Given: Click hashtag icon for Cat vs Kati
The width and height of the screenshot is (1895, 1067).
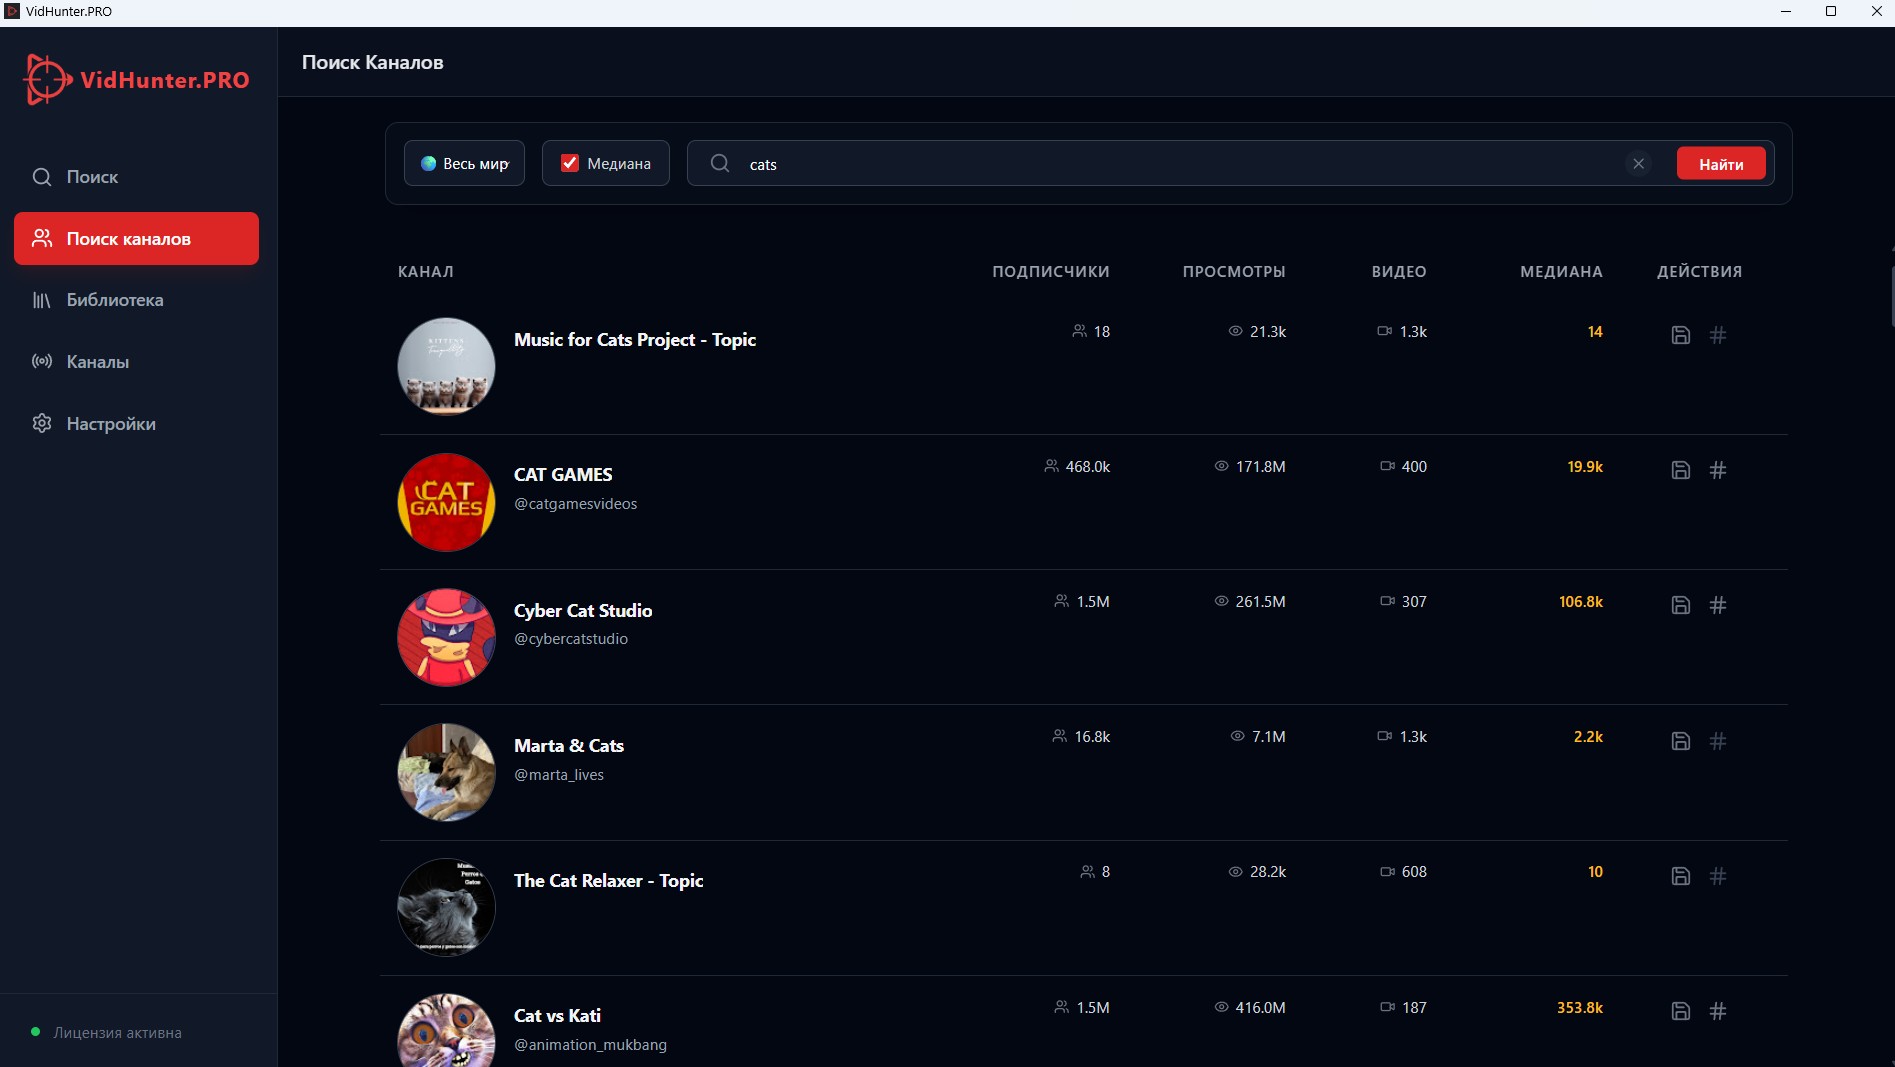Looking at the screenshot, I should click(x=1718, y=1011).
